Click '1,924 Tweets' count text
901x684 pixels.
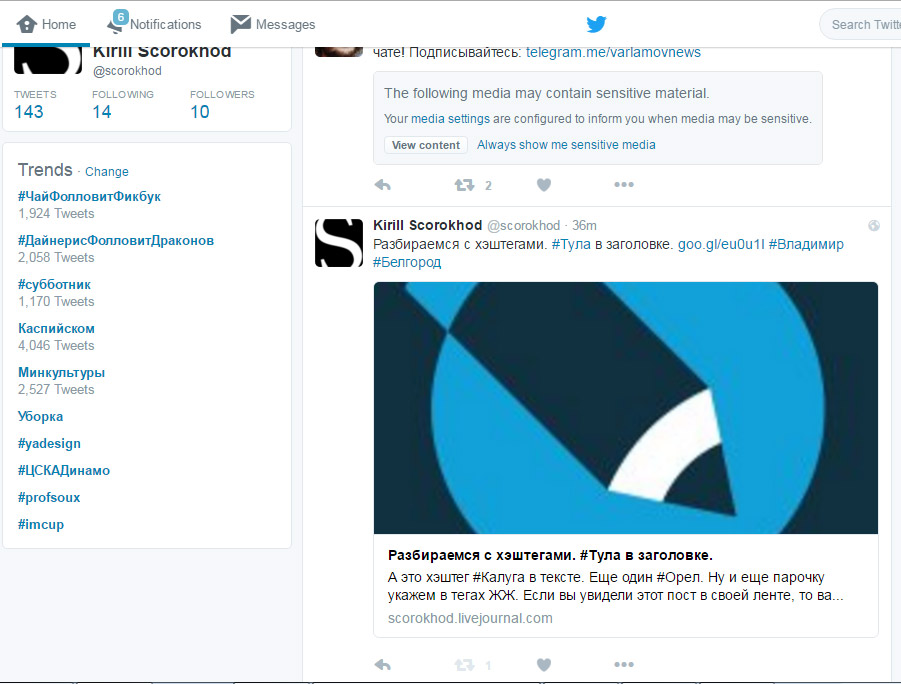click(56, 214)
